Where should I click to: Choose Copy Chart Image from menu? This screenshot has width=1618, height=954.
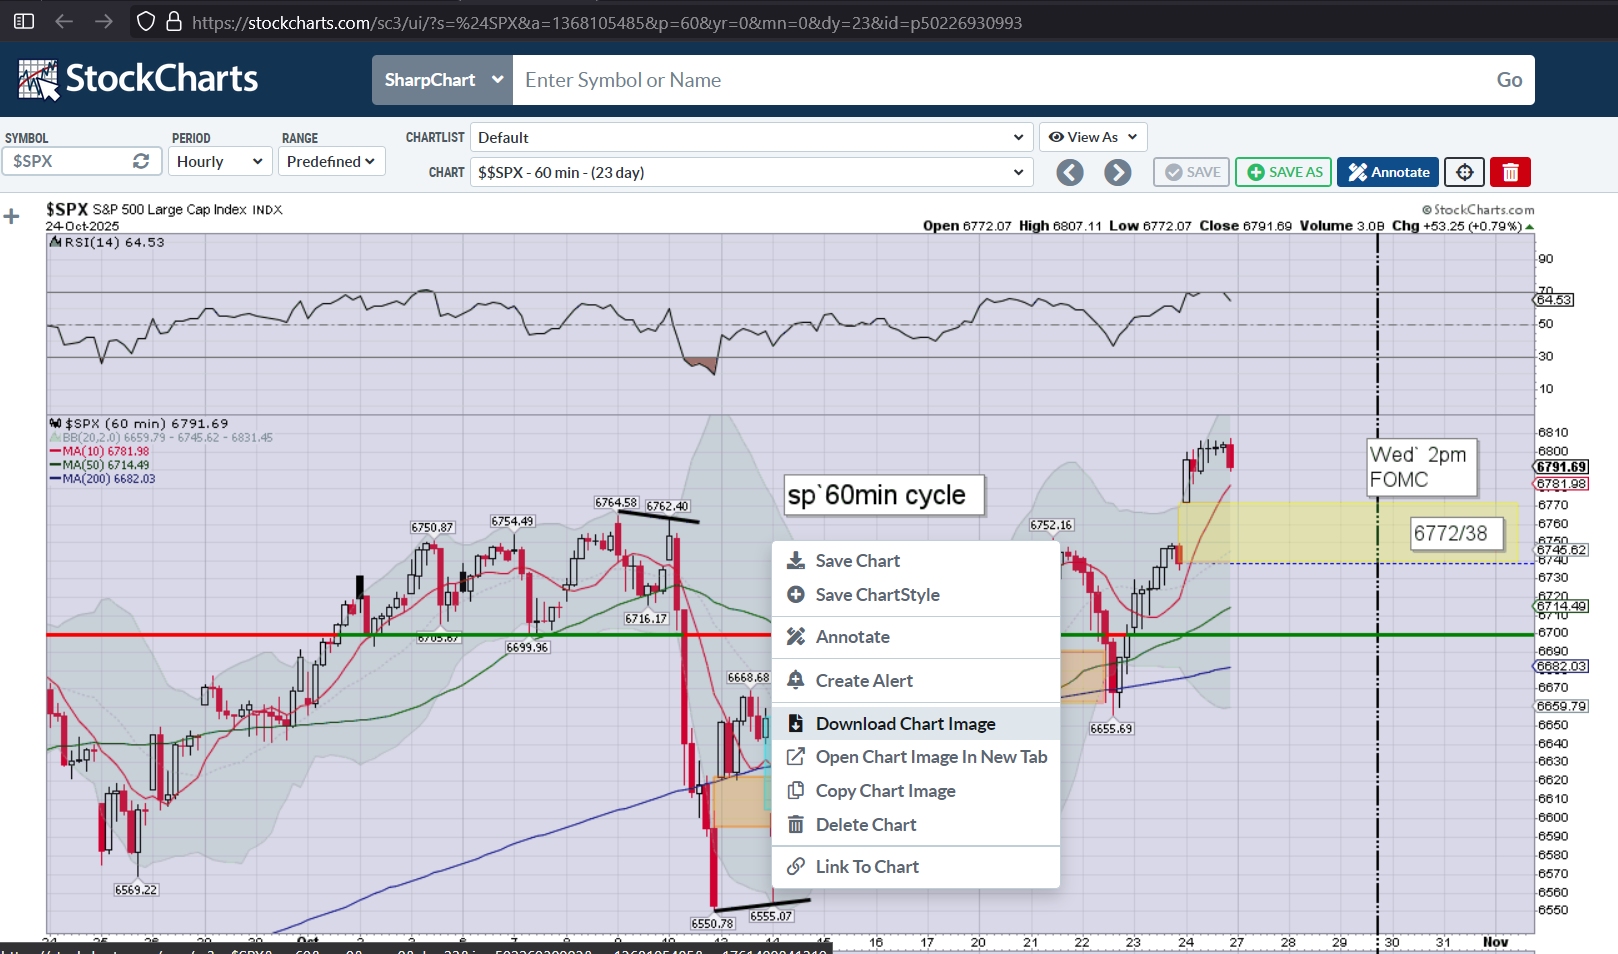pos(885,791)
